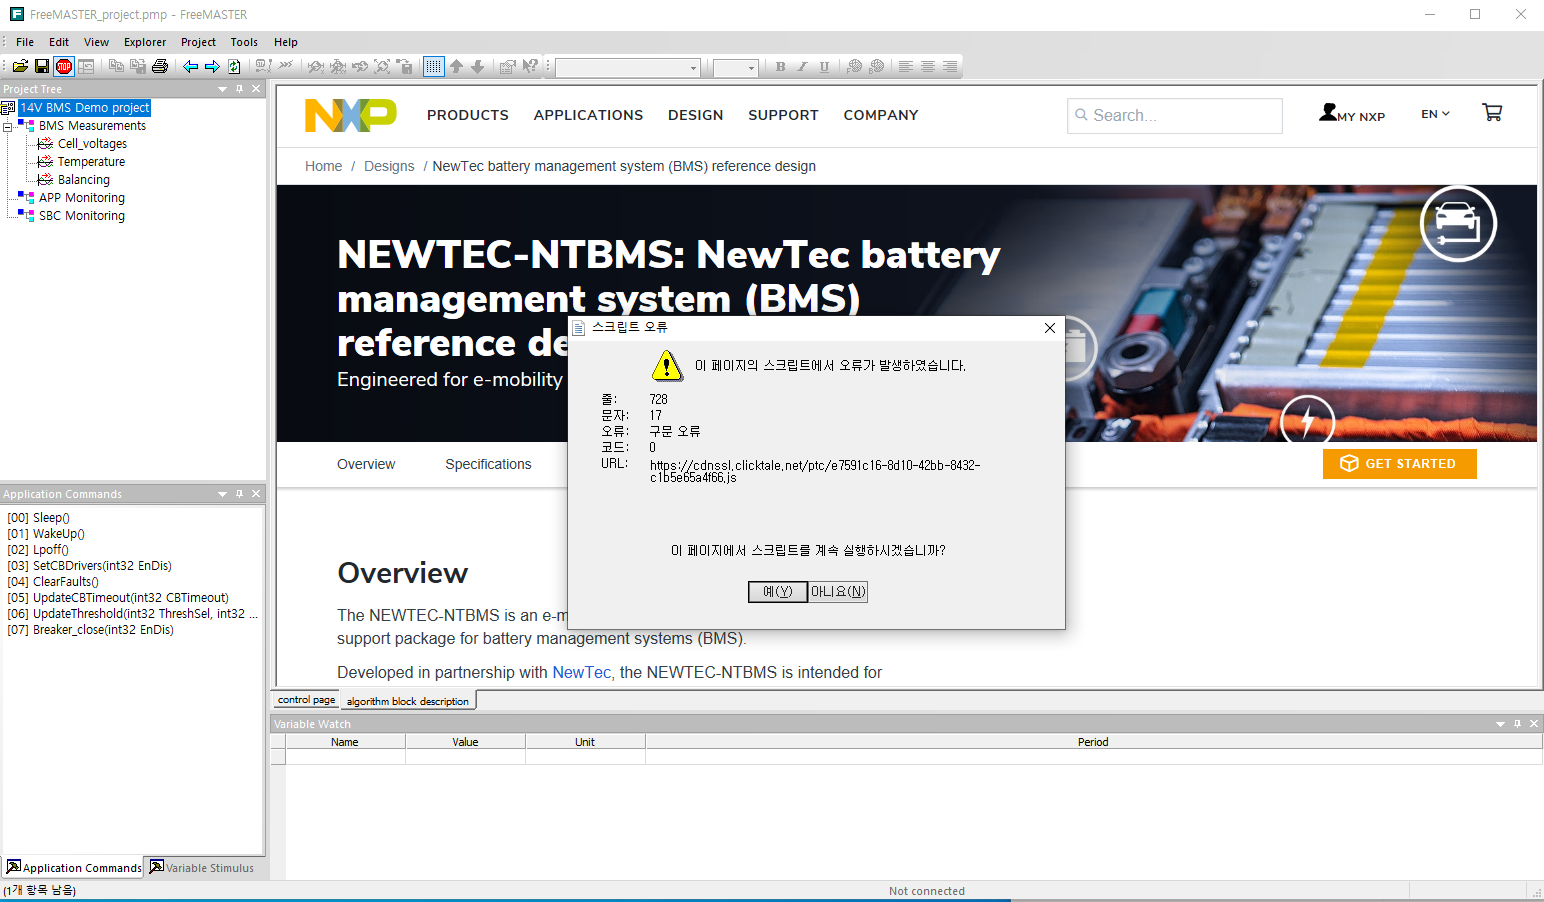The height and width of the screenshot is (902, 1544).
Task: Click 예(Y) in the script error dialog
Action: [777, 591]
